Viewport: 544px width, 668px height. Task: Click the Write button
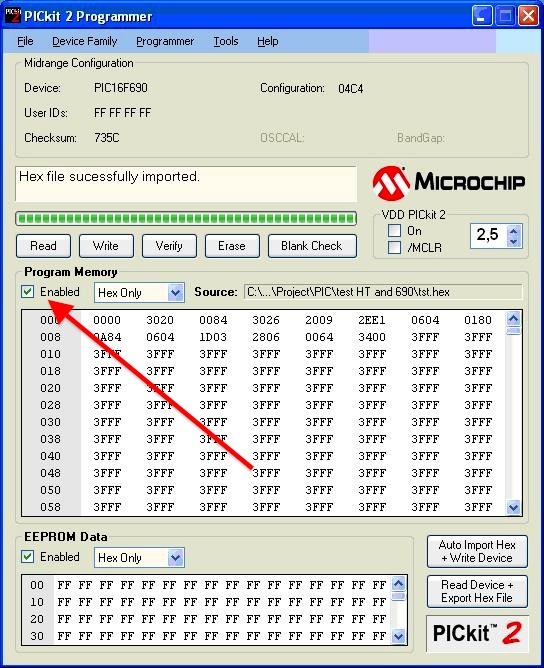(106, 246)
